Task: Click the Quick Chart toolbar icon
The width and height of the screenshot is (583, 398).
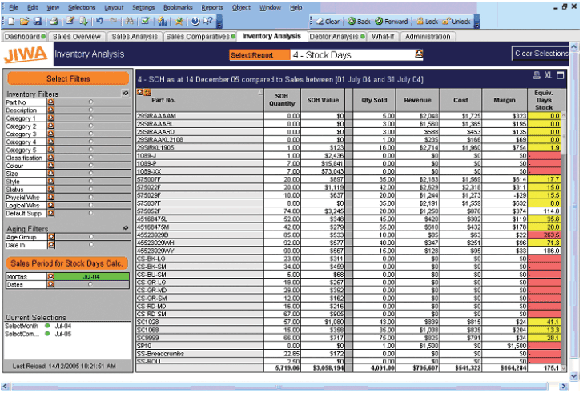Action: [162, 22]
